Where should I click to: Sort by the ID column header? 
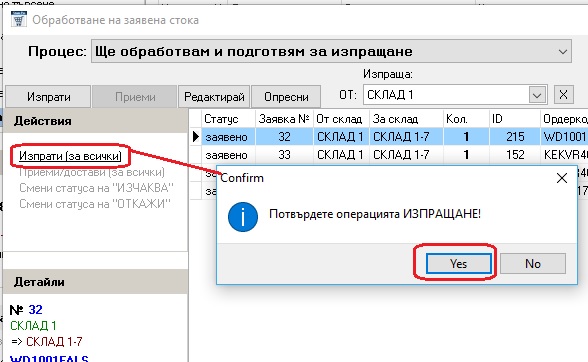(514, 119)
